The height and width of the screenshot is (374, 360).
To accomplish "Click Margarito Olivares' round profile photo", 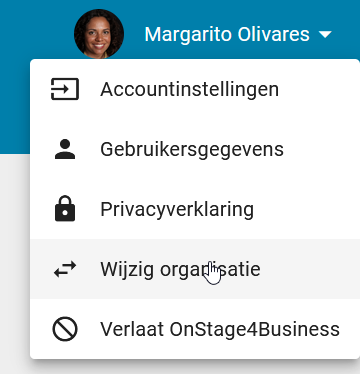I will [x=99, y=34].
